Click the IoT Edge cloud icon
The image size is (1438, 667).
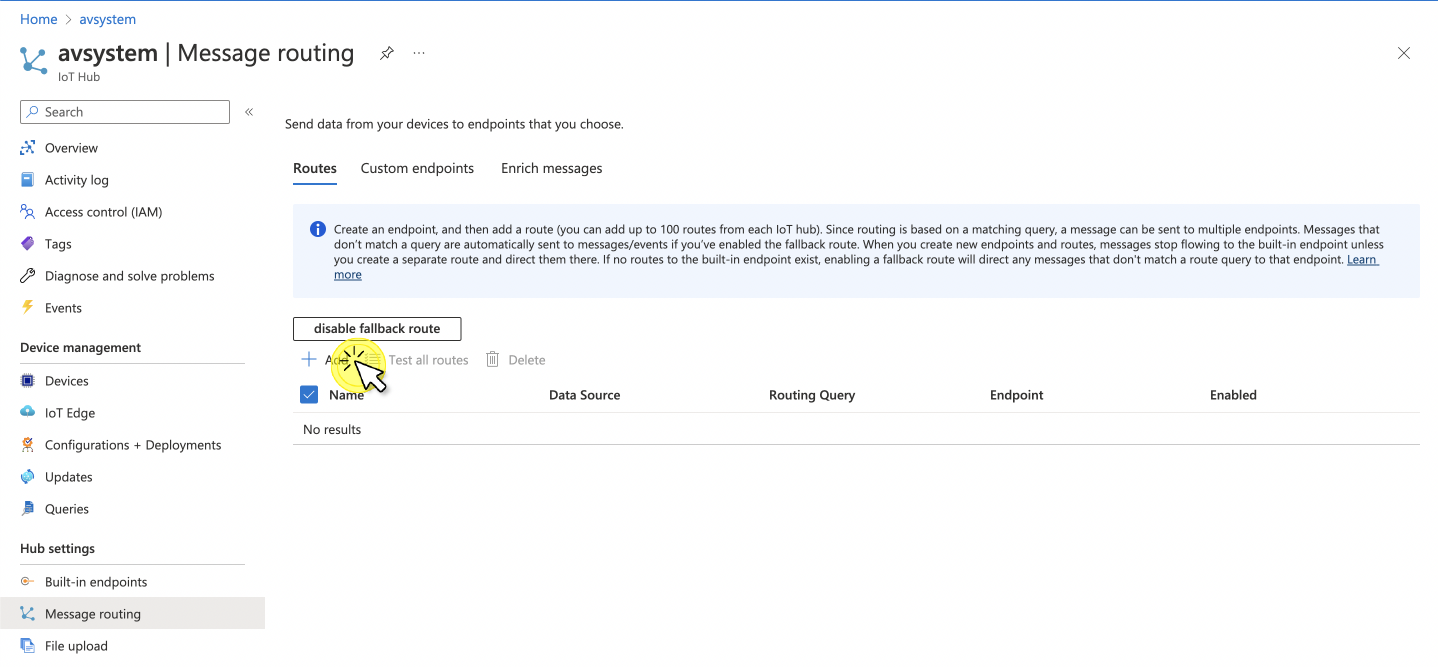click(28, 413)
